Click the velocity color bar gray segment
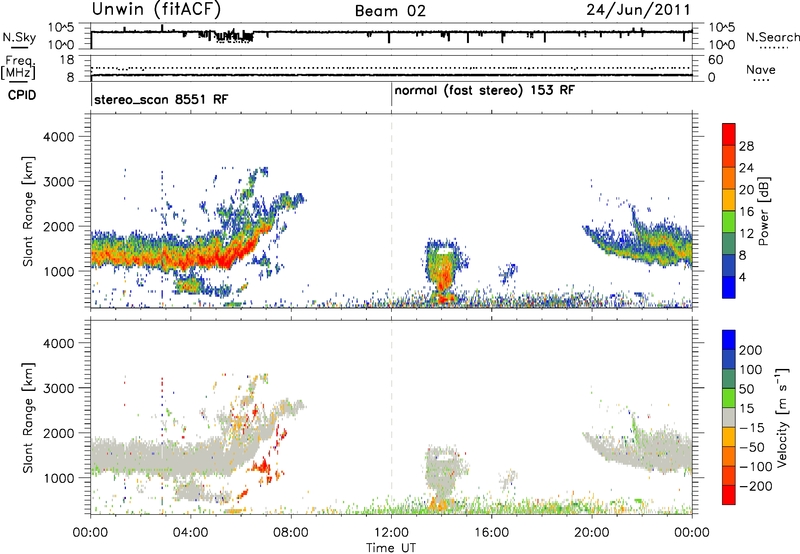Viewport: 800px width, 554px height. coord(729,418)
